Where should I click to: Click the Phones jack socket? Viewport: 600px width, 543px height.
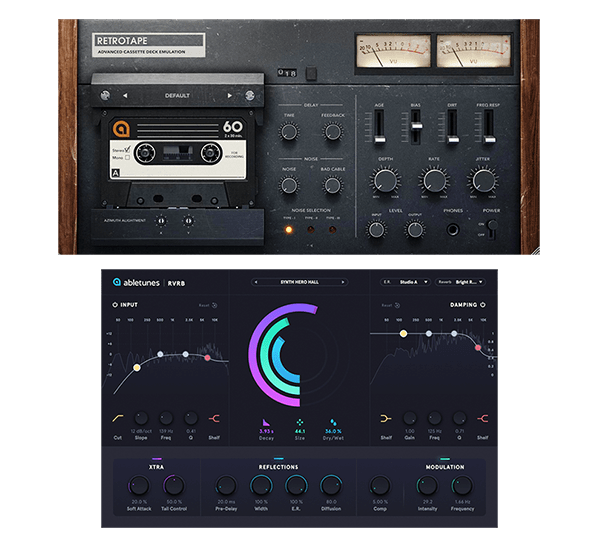[453, 230]
